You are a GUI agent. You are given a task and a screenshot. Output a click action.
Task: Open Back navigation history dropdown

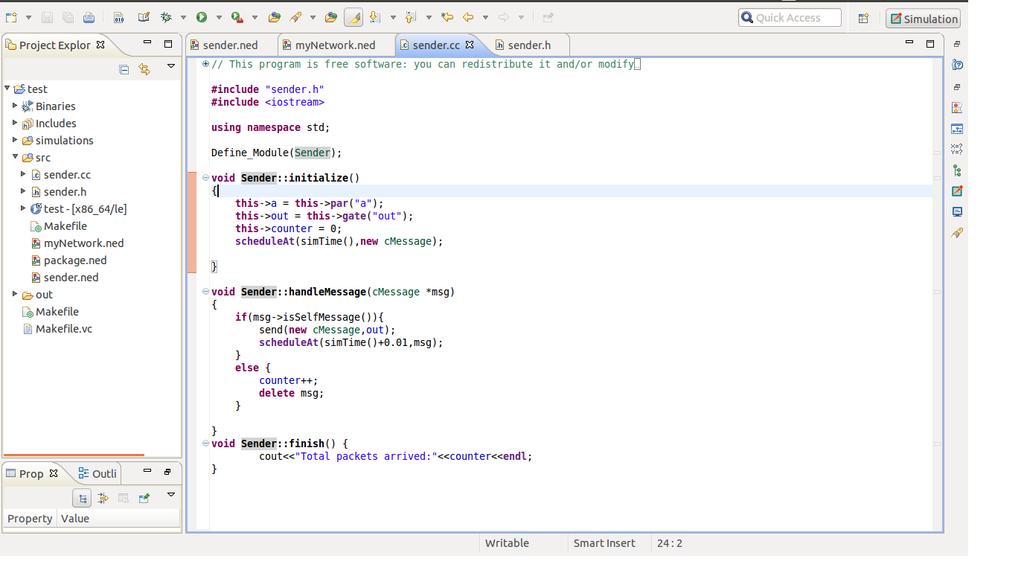(485, 18)
